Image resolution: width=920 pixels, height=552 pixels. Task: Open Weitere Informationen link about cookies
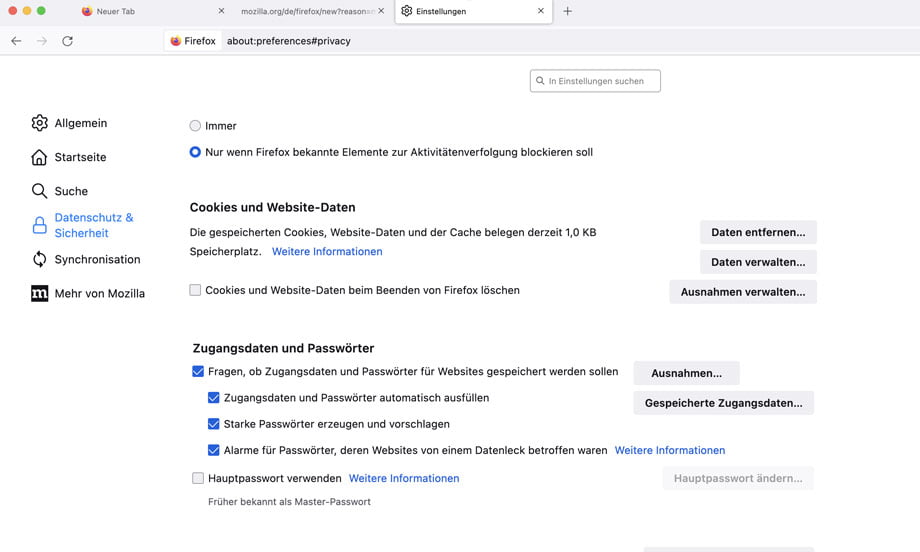(x=327, y=251)
